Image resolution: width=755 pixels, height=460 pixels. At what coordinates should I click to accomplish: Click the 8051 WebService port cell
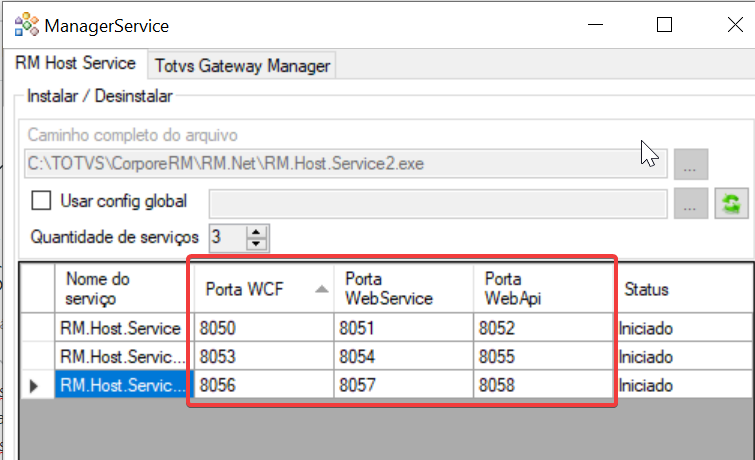tap(403, 328)
